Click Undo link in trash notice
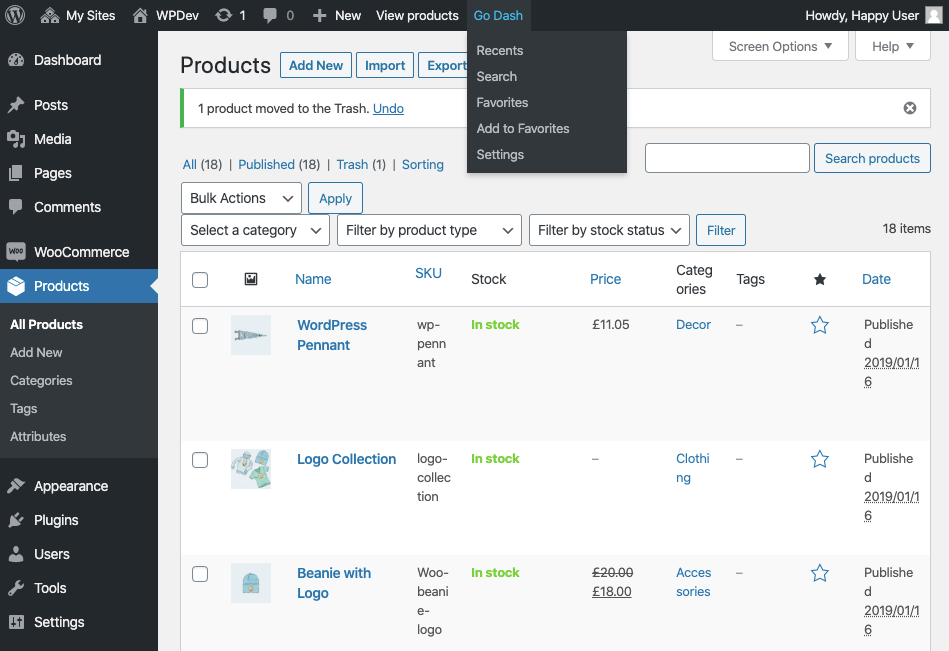The width and height of the screenshot is (949, 651). 388,108
